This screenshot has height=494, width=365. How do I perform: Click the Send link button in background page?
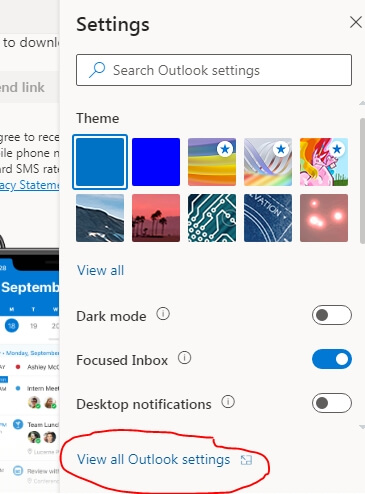29,87
